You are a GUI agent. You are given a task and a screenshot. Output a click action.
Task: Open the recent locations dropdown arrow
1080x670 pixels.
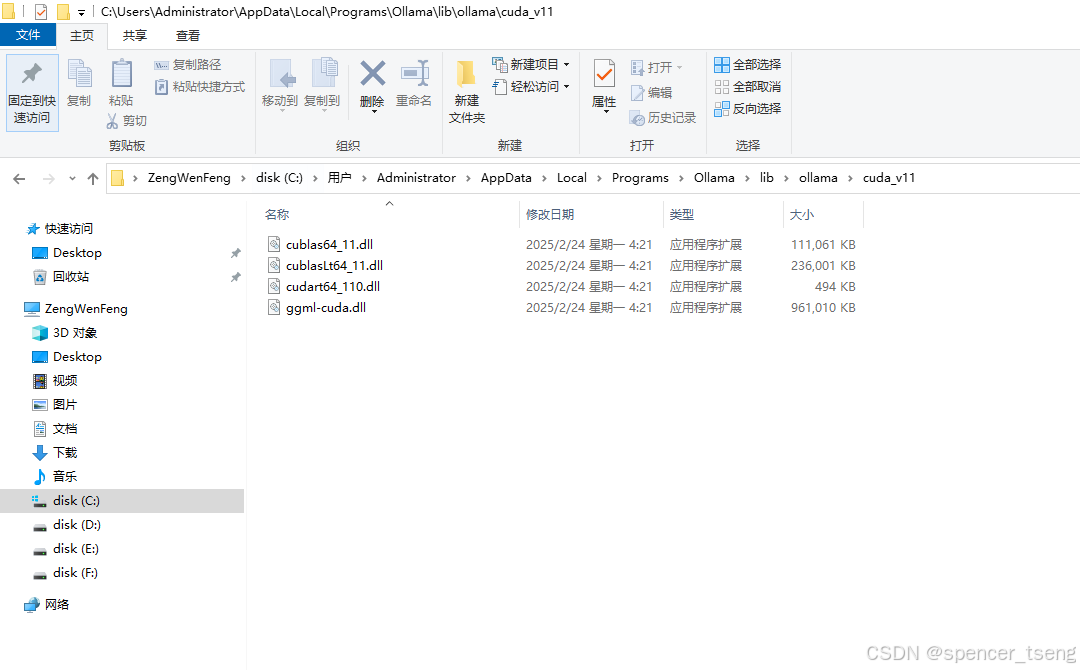pos(72,179)
